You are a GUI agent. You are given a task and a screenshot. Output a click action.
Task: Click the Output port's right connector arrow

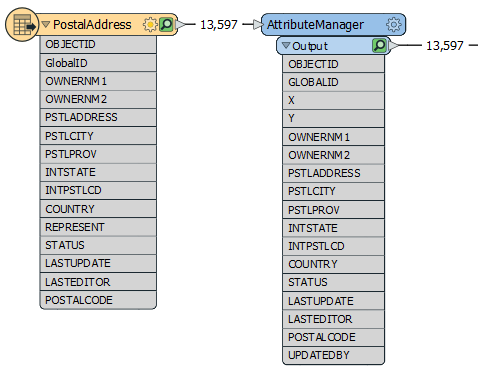tap(394, 45)
